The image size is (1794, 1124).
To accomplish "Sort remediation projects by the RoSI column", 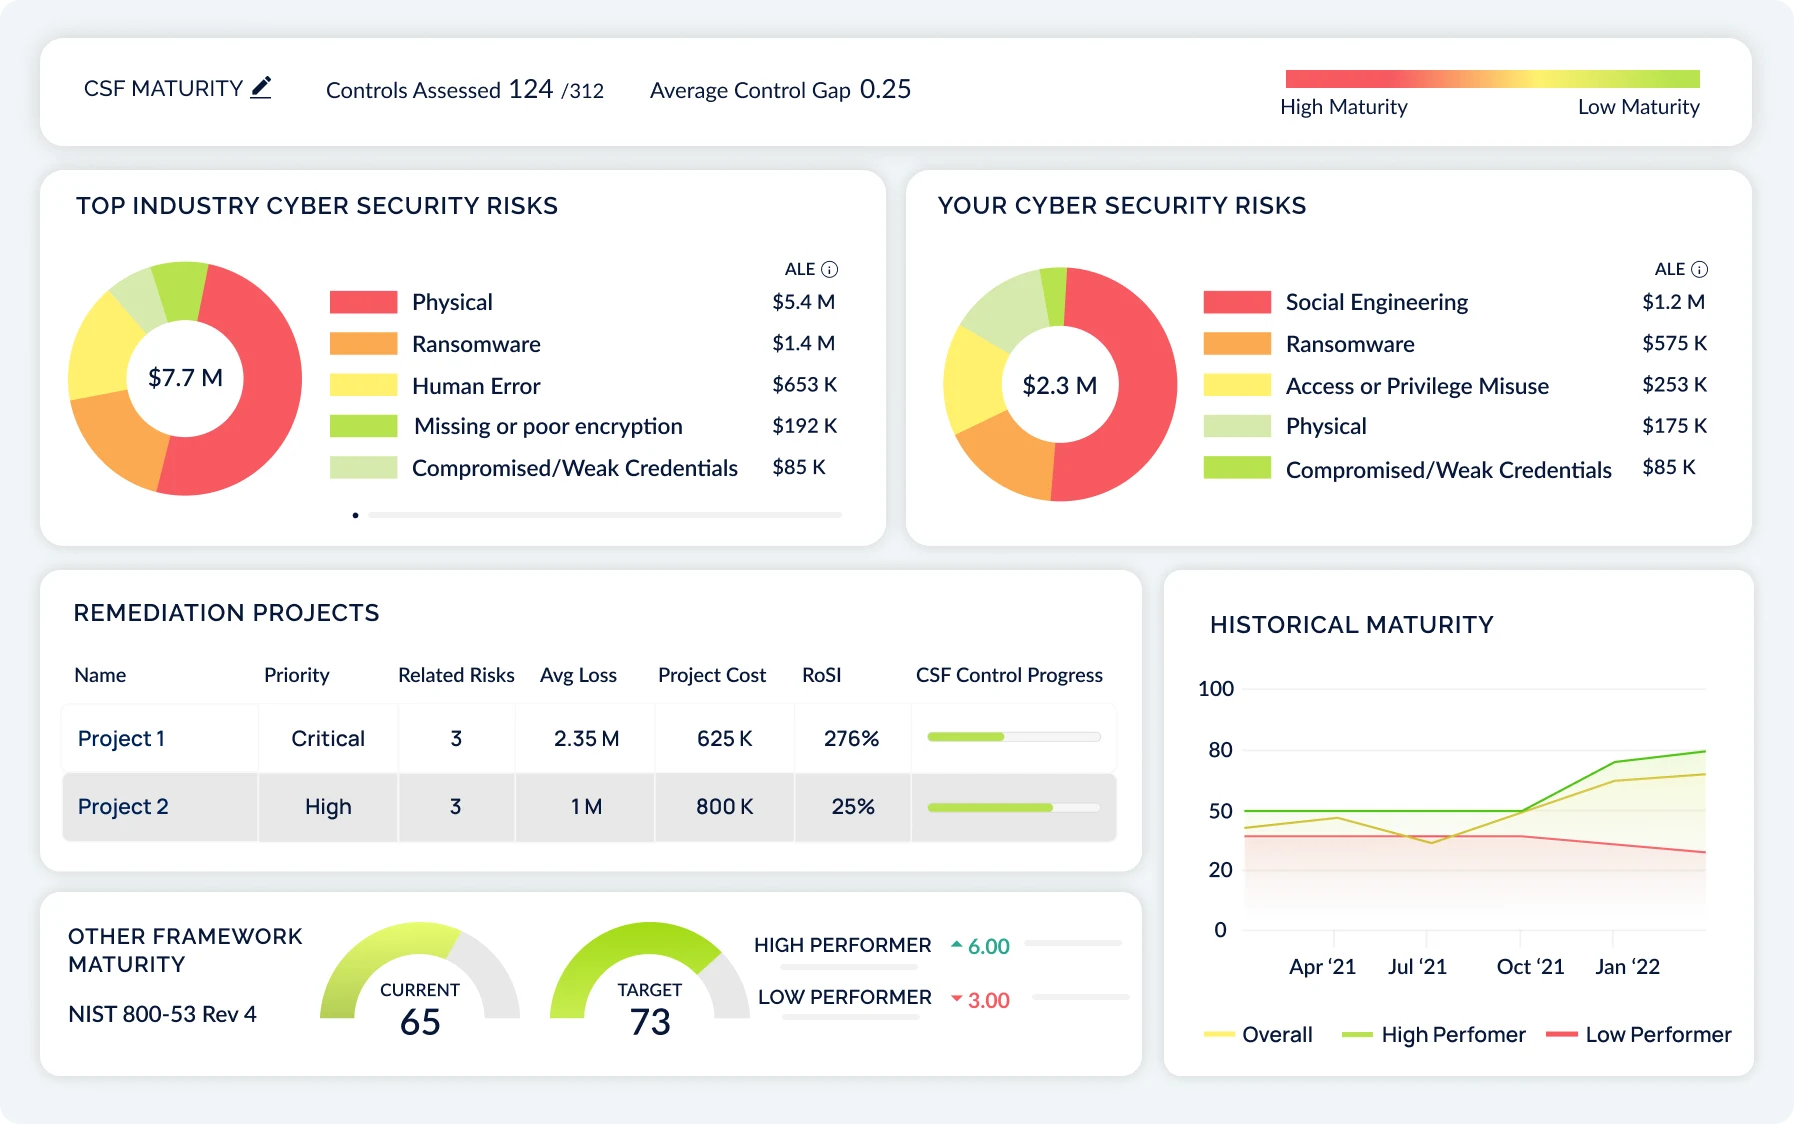I will tap(820, 675).
